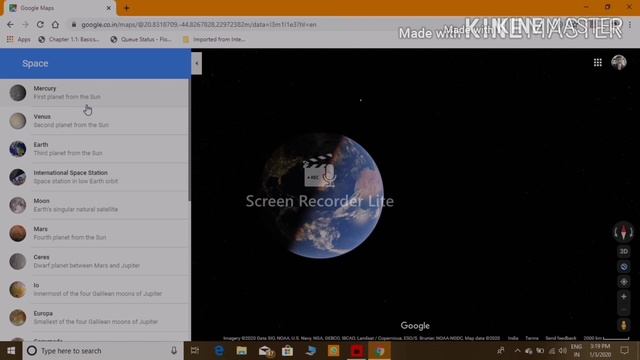
Task: Click the Mars planet thumbnail
Action: [x=18, y=233]
